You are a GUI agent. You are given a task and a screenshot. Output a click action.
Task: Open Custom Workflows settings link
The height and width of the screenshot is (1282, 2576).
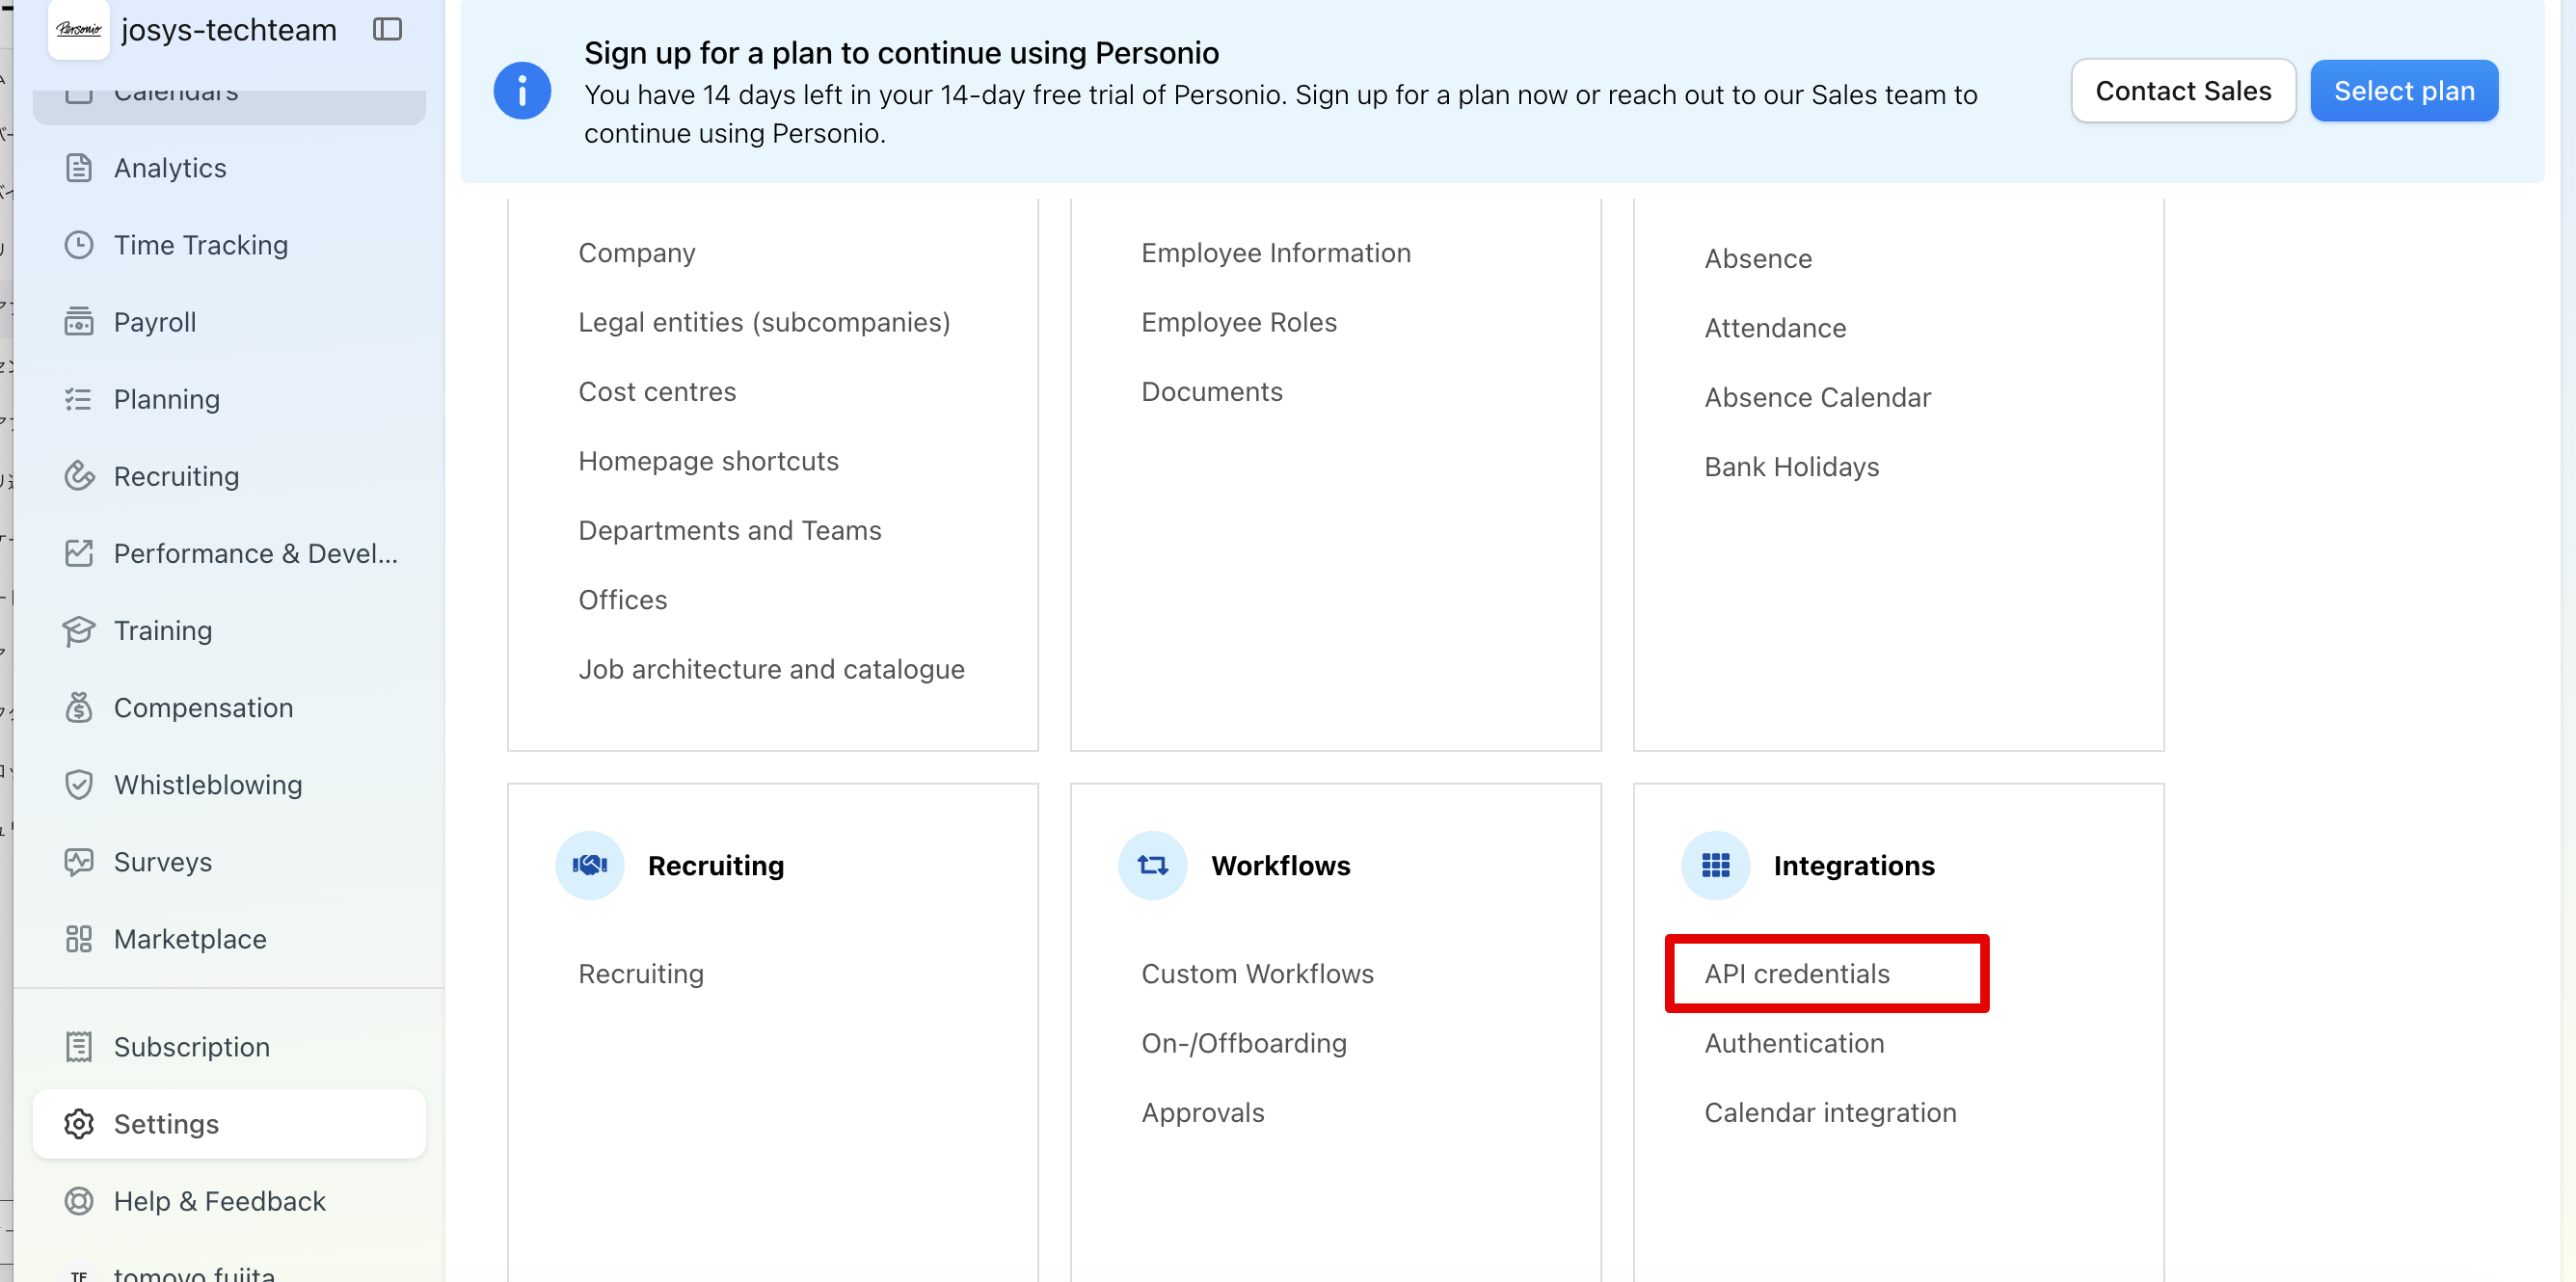(1257, 974)
